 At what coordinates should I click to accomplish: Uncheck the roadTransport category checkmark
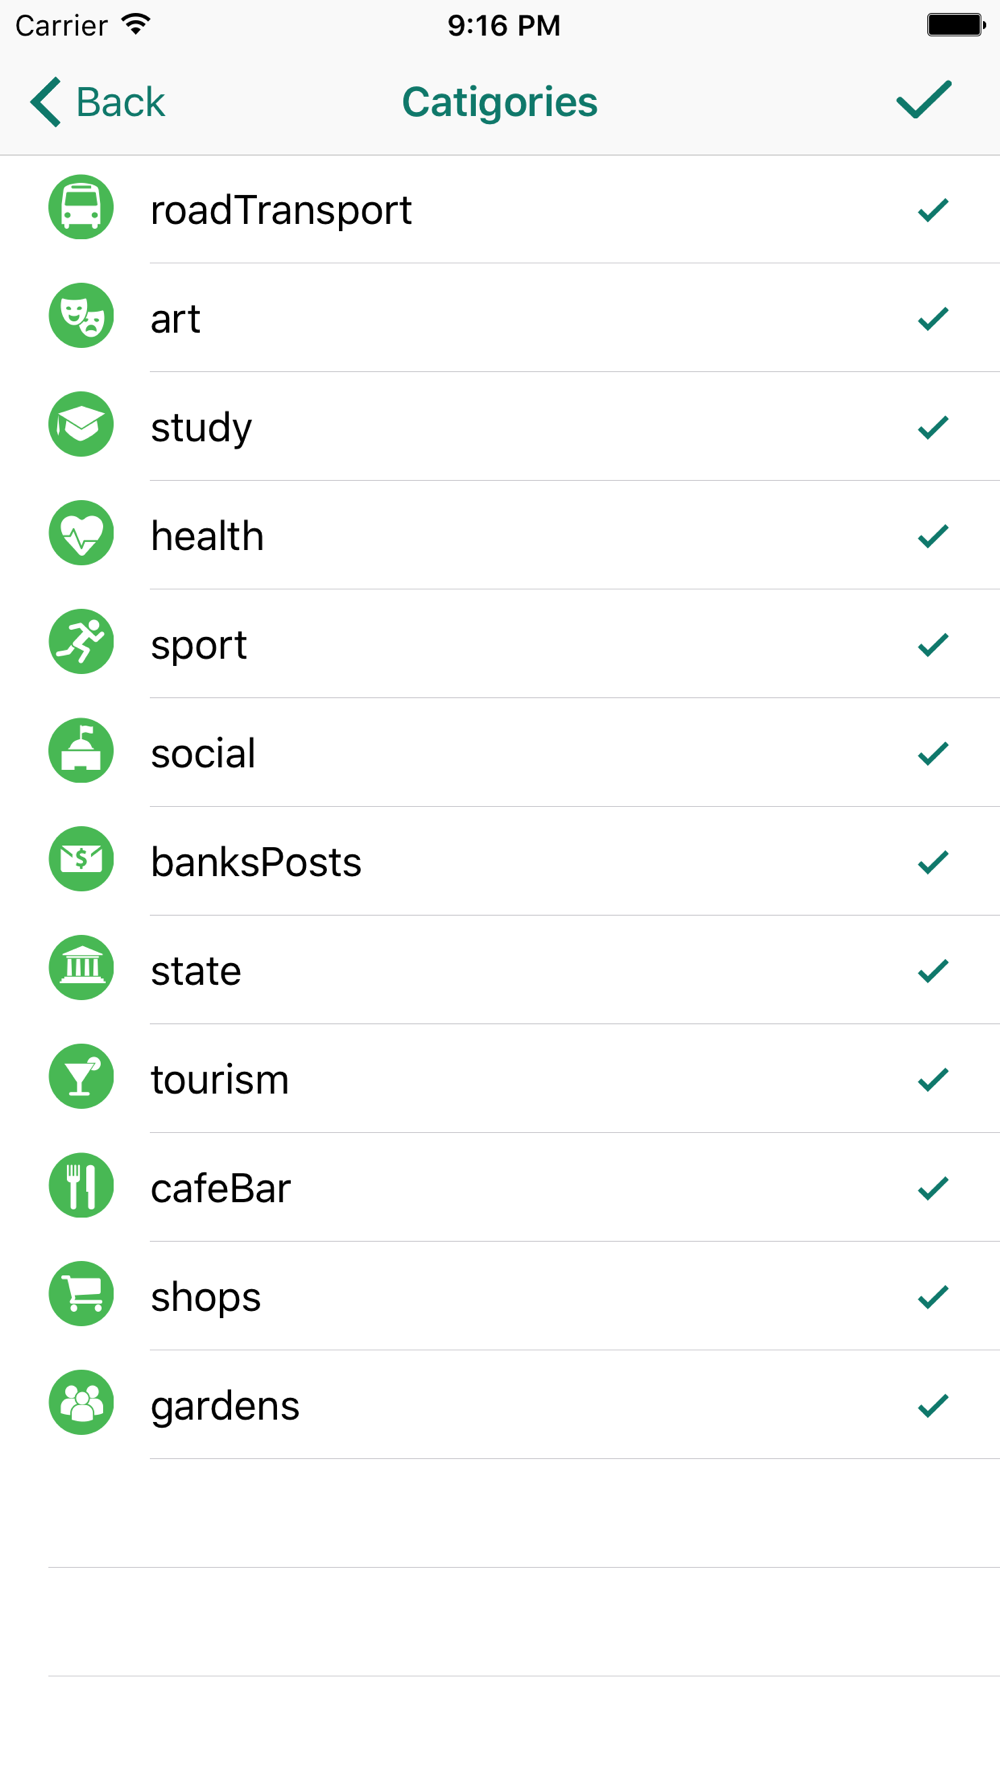click(x=933, y=210)
